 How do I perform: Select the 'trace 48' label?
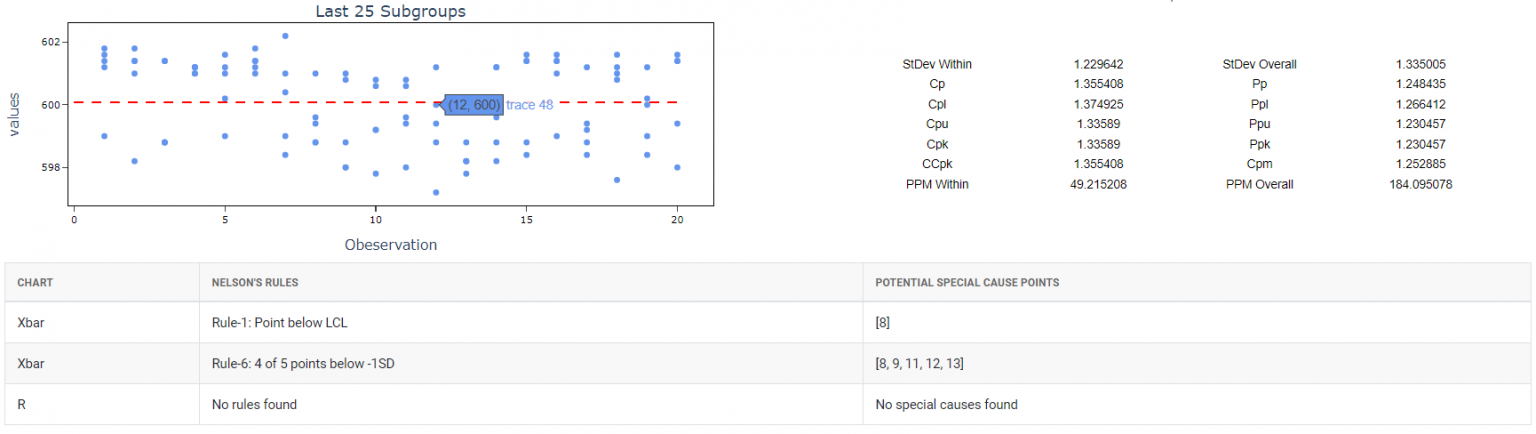tap(530, 105)
